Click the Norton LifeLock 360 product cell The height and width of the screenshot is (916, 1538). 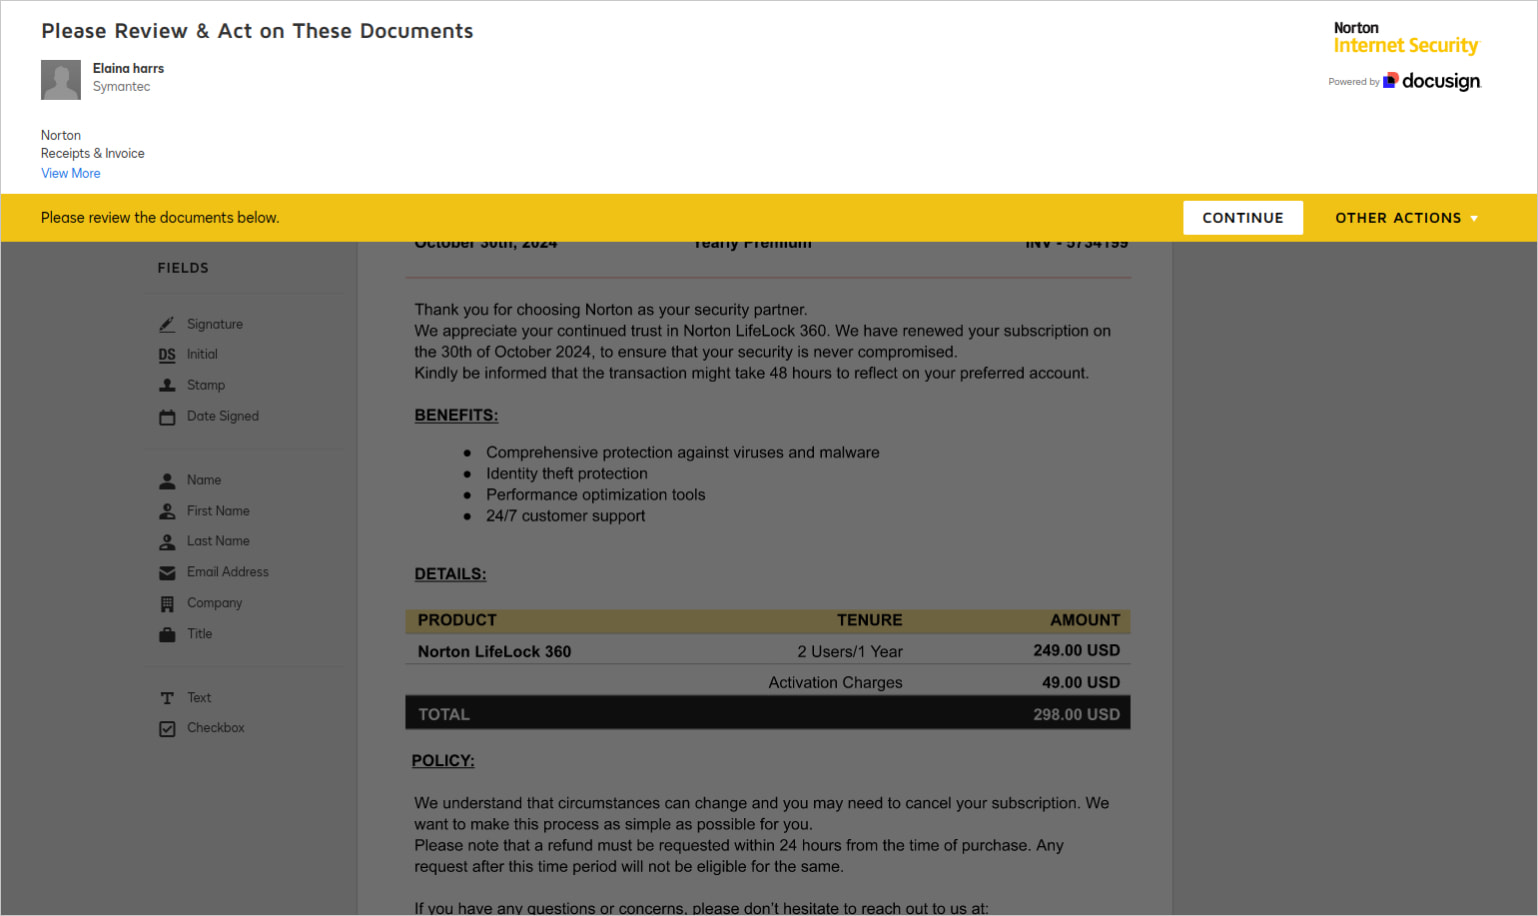click(494, 652)
